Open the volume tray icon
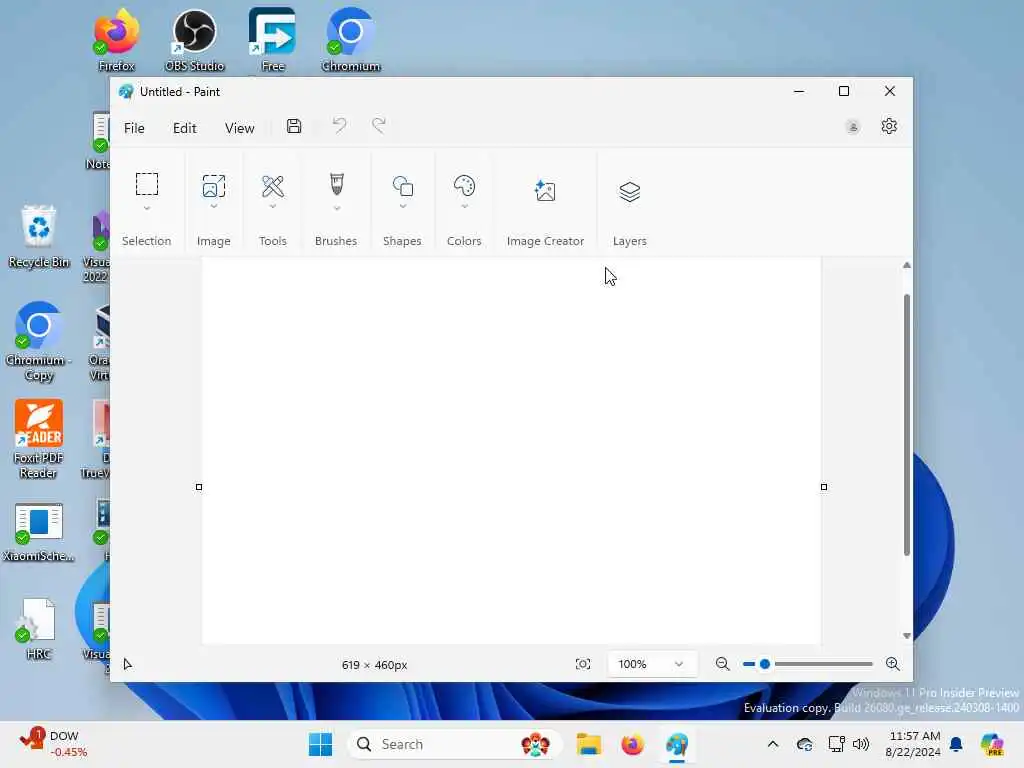The width and height of the screenshot is (1024, 768). [861, 744]
